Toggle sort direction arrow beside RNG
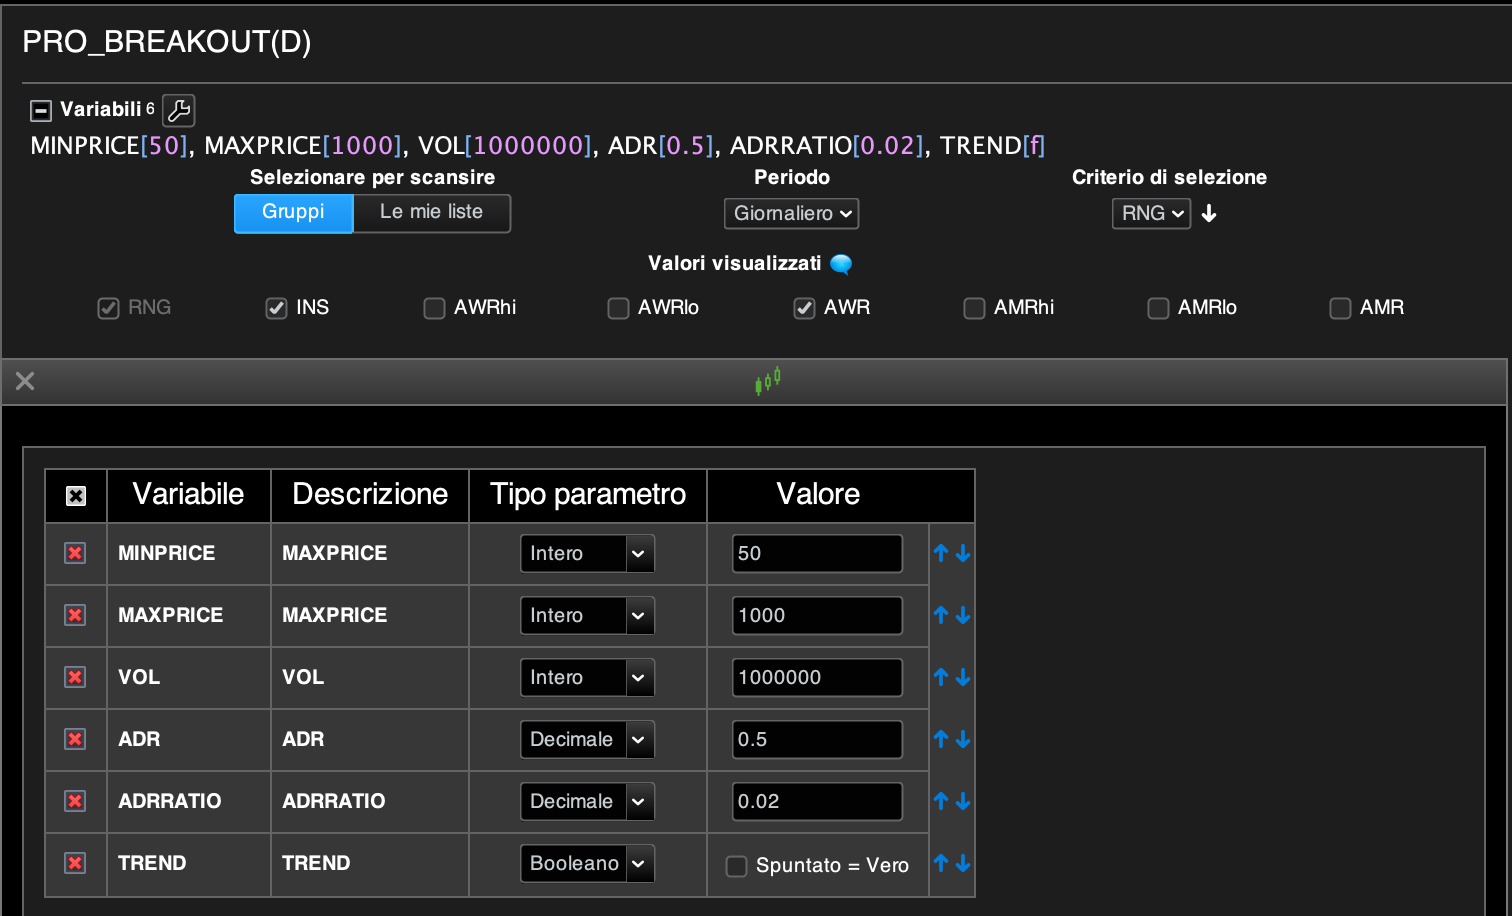This screenshot has width=1512, height=916. (1209, 213)
